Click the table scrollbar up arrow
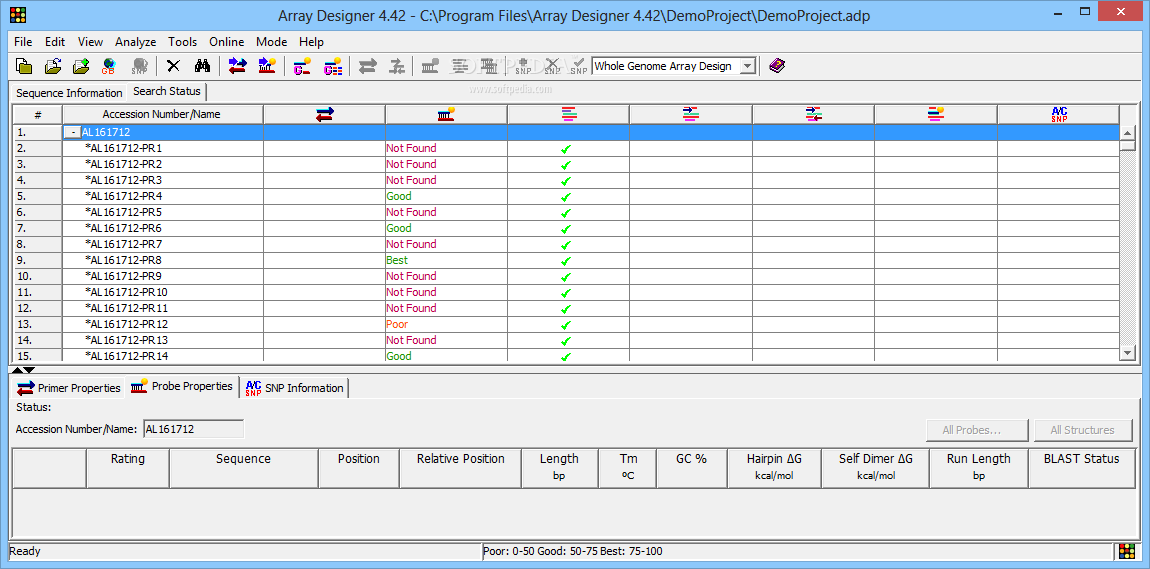This screenshot has width=1150, height=569. 1128,133
